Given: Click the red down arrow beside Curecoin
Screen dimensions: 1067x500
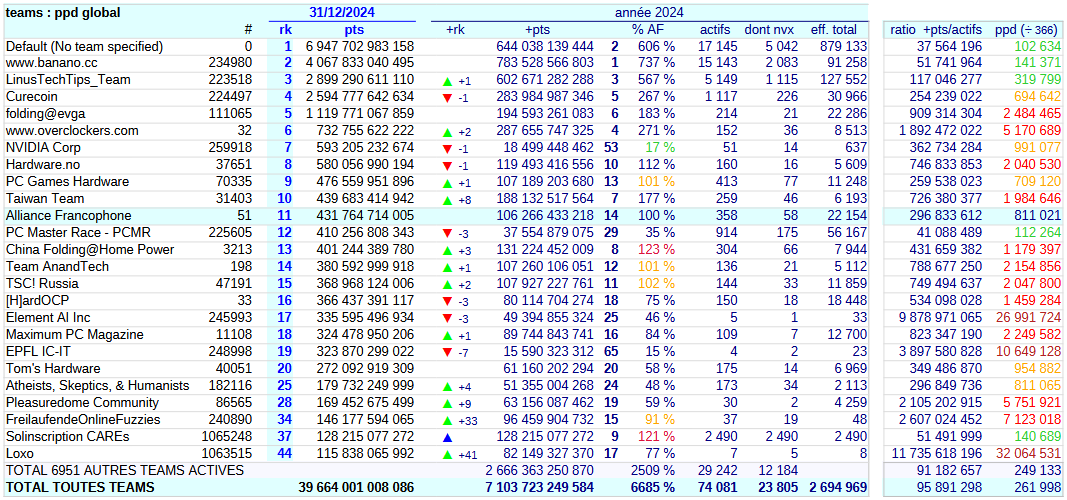Looking at the screenshot, I should coord(447,97).
